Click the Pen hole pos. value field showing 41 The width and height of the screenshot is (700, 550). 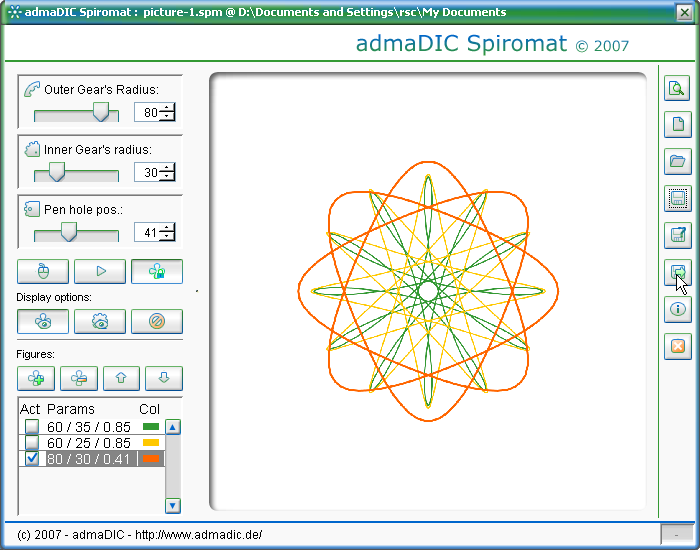point(147,232)
